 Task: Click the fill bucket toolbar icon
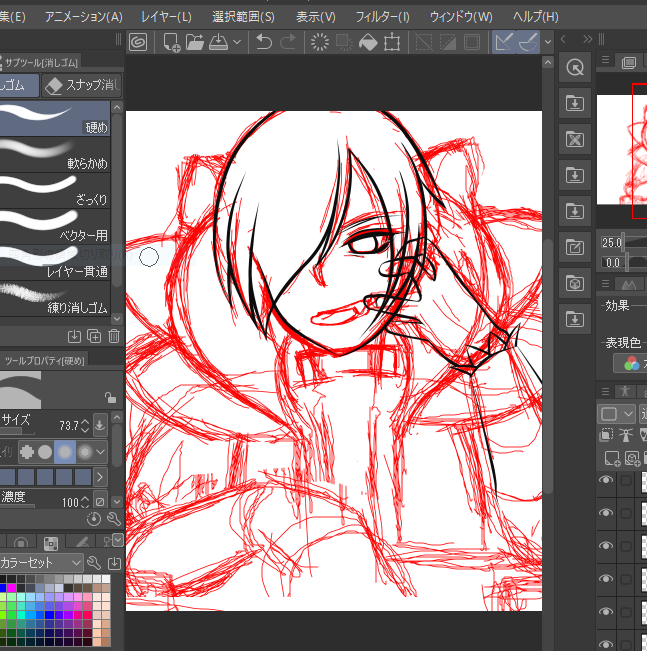pos(368,42)
